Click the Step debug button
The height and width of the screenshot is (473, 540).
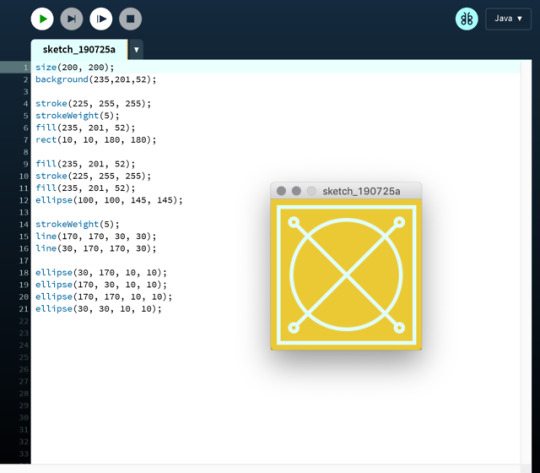(x=72, y=19)
